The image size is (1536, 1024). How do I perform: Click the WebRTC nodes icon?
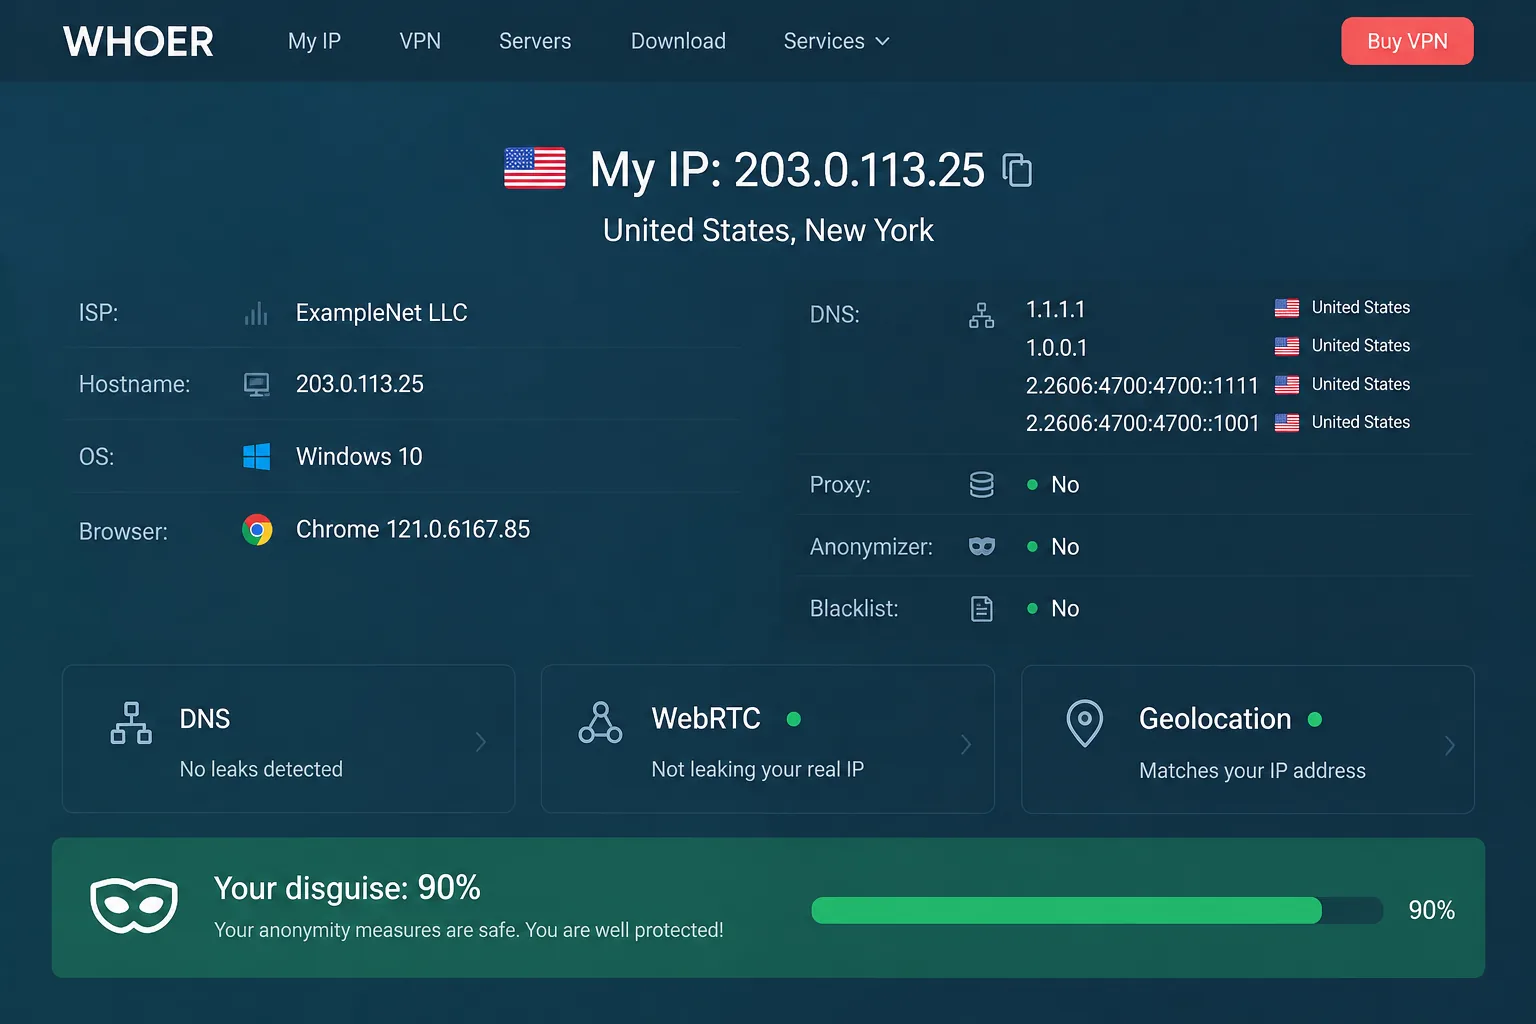click(x=600, y=723)
